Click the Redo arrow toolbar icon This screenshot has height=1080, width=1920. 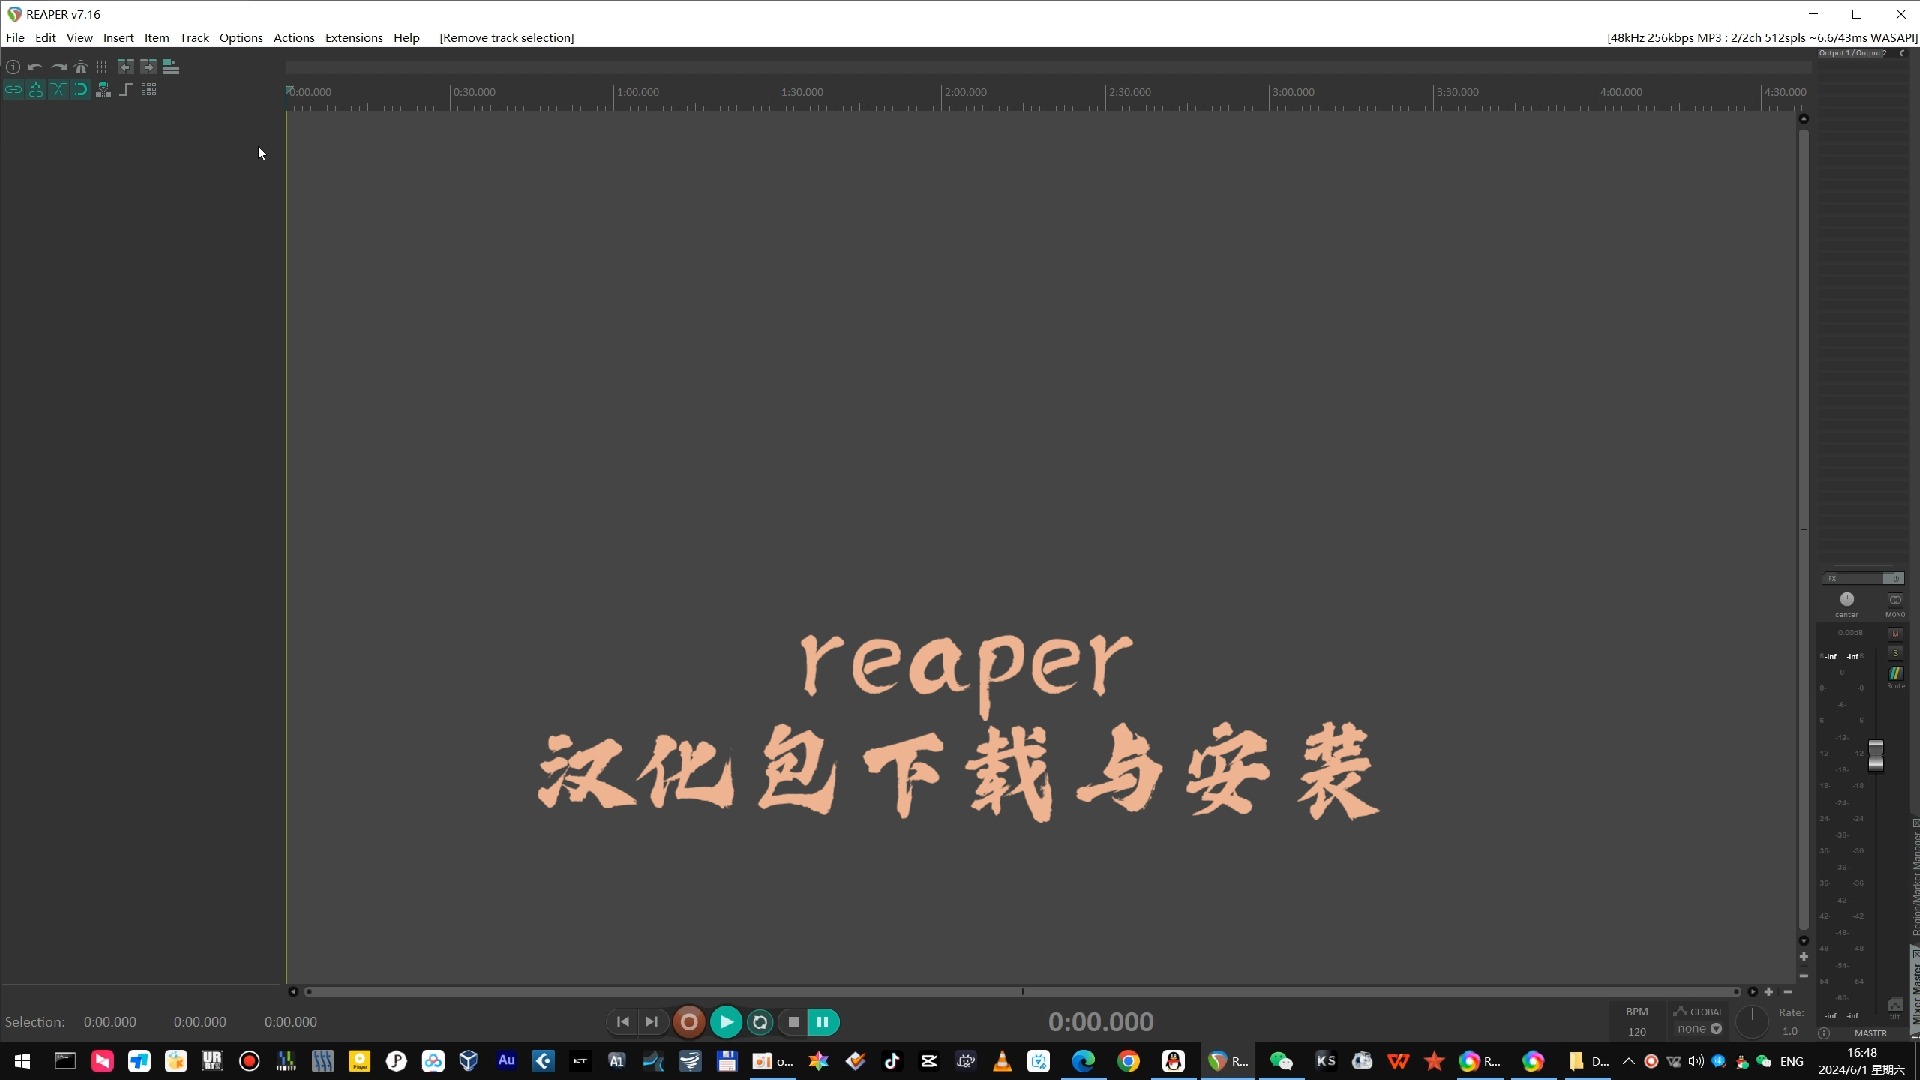click(58, 67)
